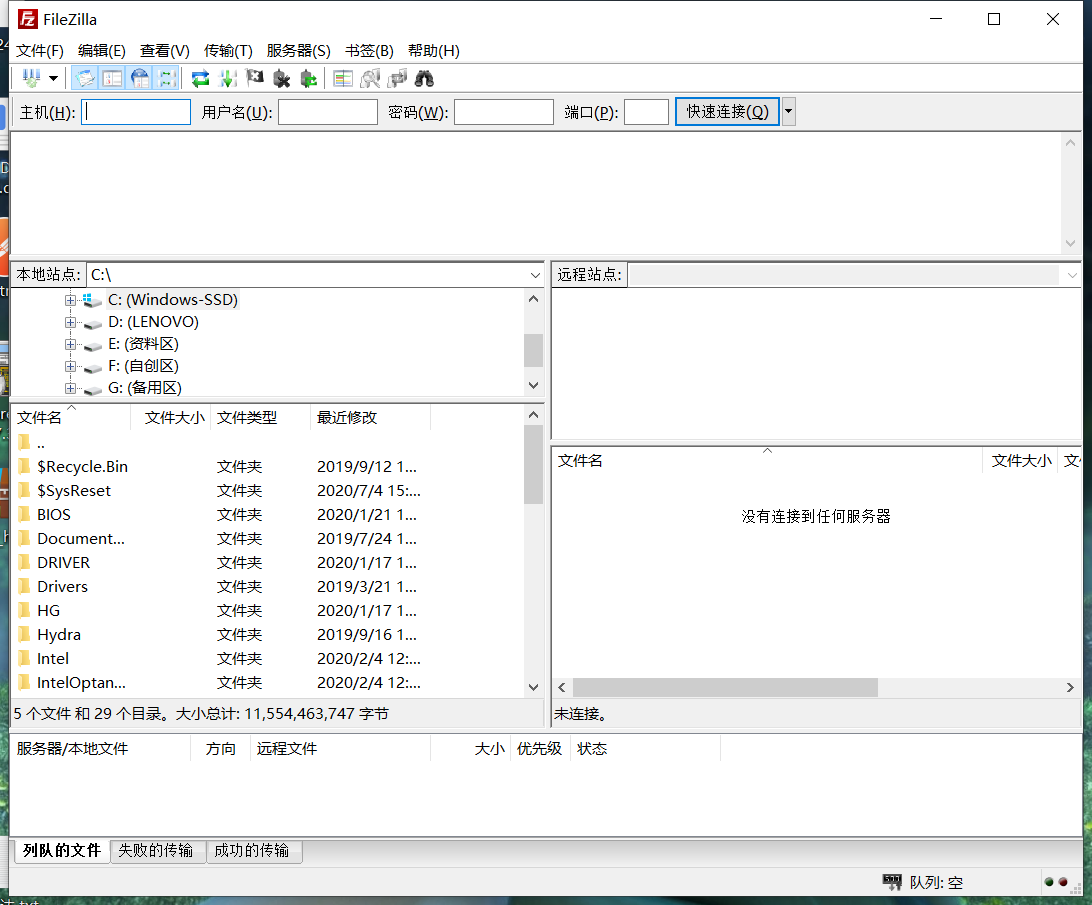The image size is (1092, 905).
Task: Focus the 密码 password field
Action: coord(504,112)
